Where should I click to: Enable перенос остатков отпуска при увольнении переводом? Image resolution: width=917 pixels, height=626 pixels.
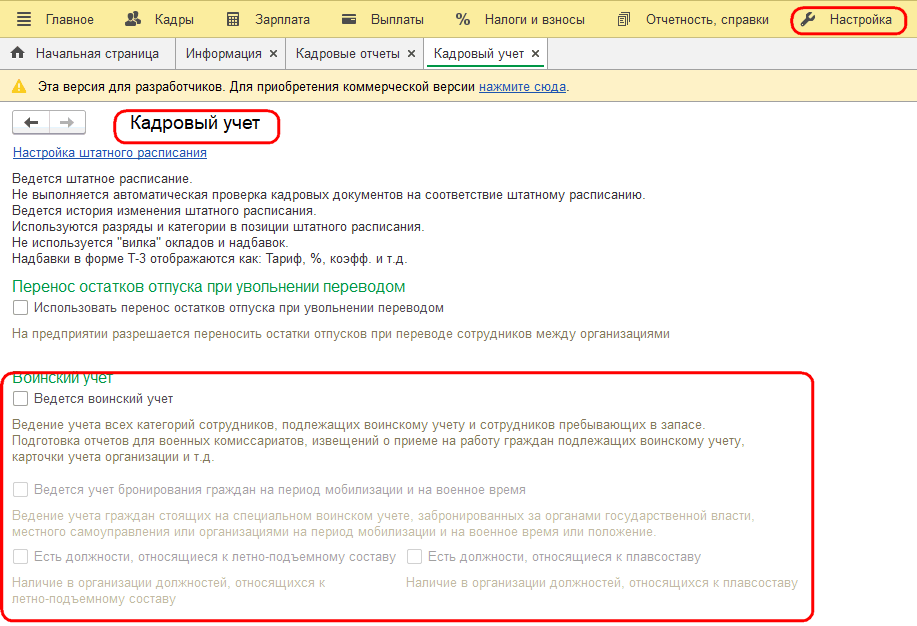(x=20, y=308)
